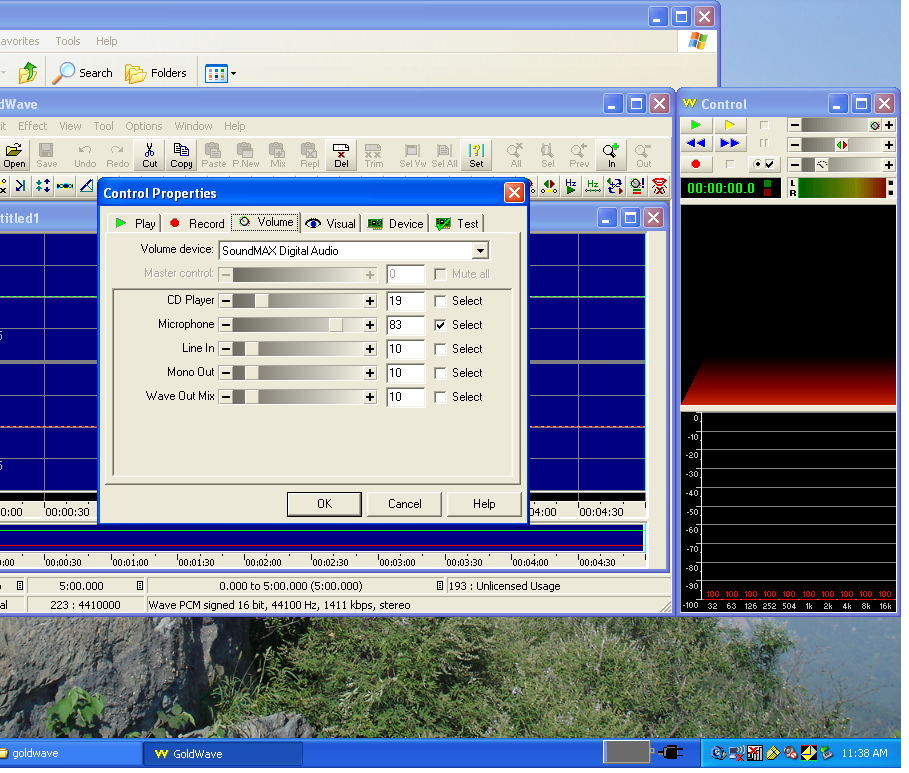Uncheck the Microphone Select checkbox

(440, 325)
